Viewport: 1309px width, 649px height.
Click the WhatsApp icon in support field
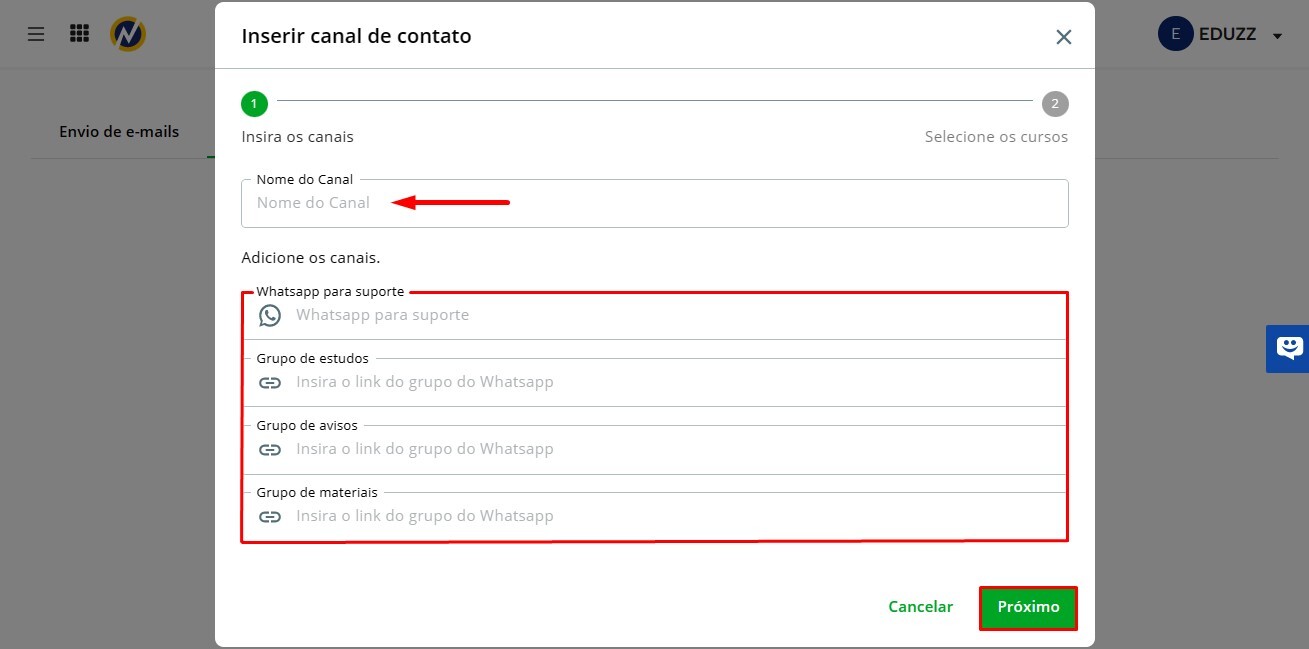(270, 315)
